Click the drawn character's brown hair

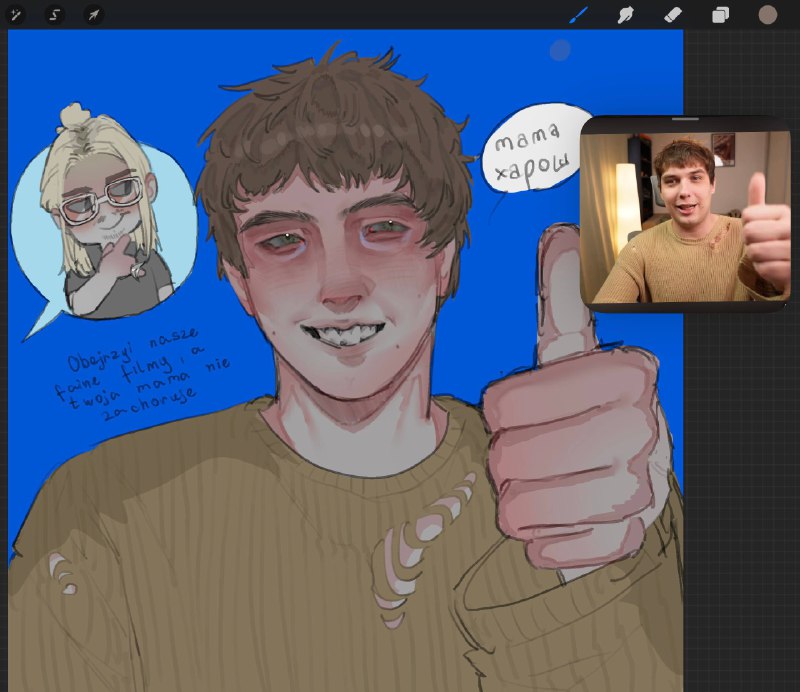tap(332, 138)
